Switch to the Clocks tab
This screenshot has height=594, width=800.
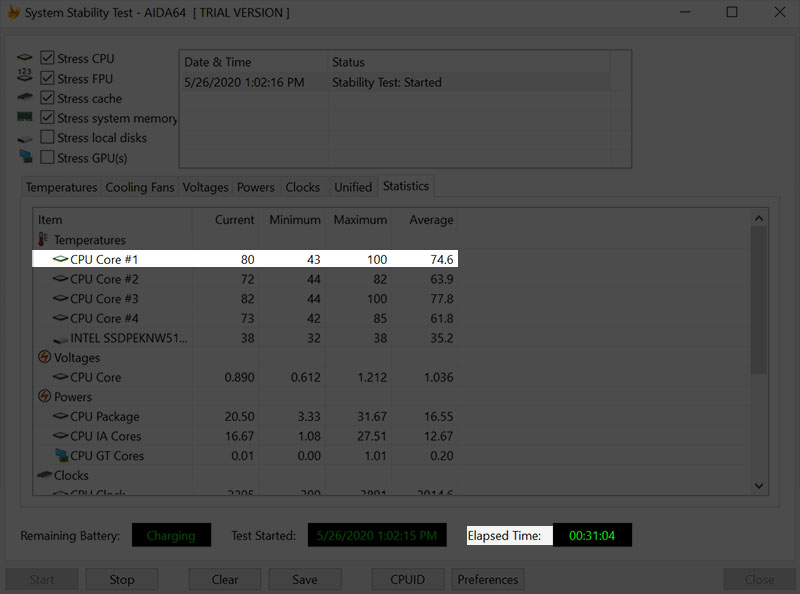[x=303, y=187]
